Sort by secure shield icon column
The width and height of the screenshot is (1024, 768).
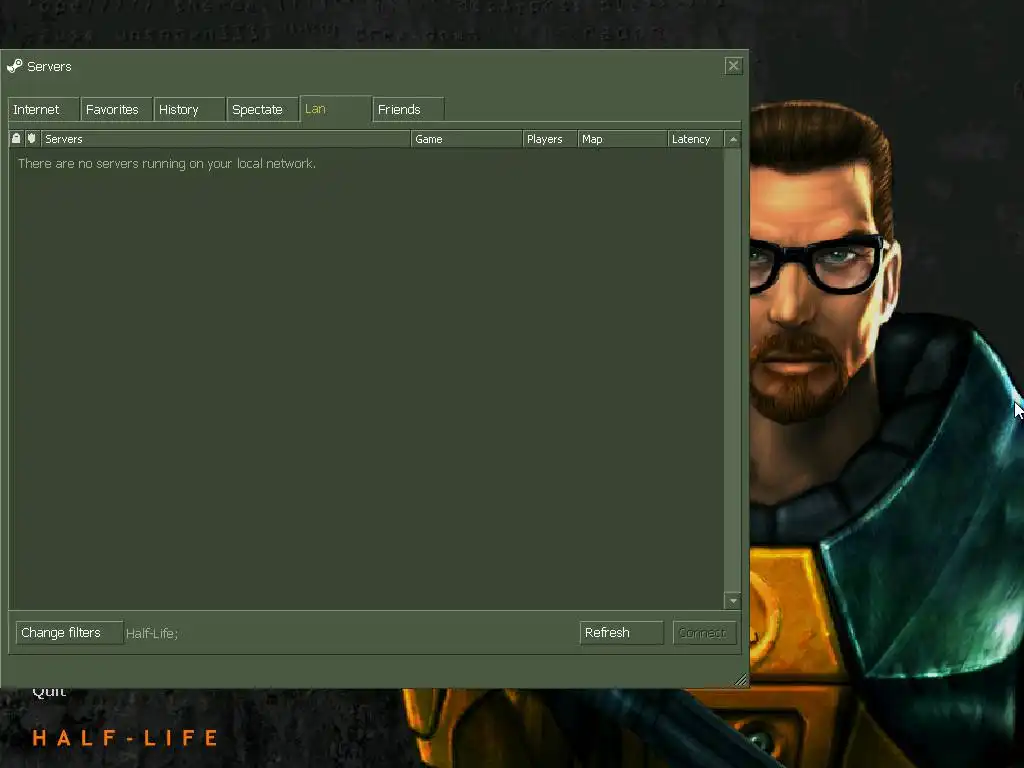pyautogui.click(x=32, y=138)
